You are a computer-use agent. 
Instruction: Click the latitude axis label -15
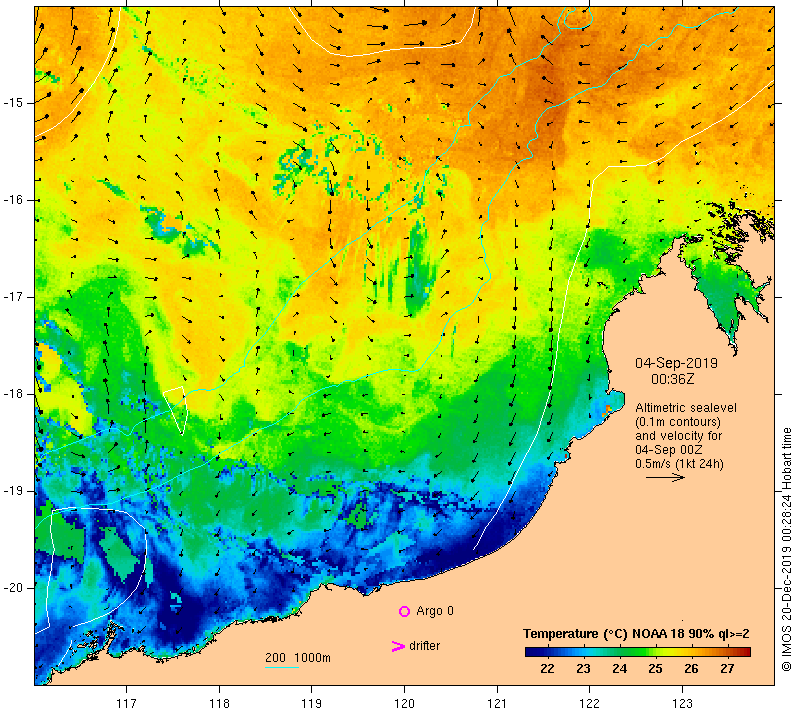[x=13, y=103]
